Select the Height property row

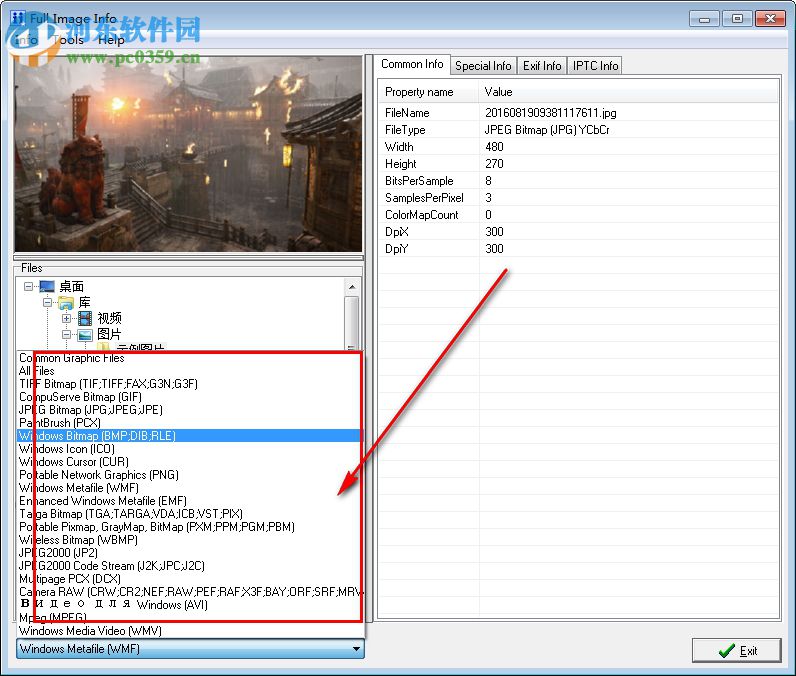578,164
